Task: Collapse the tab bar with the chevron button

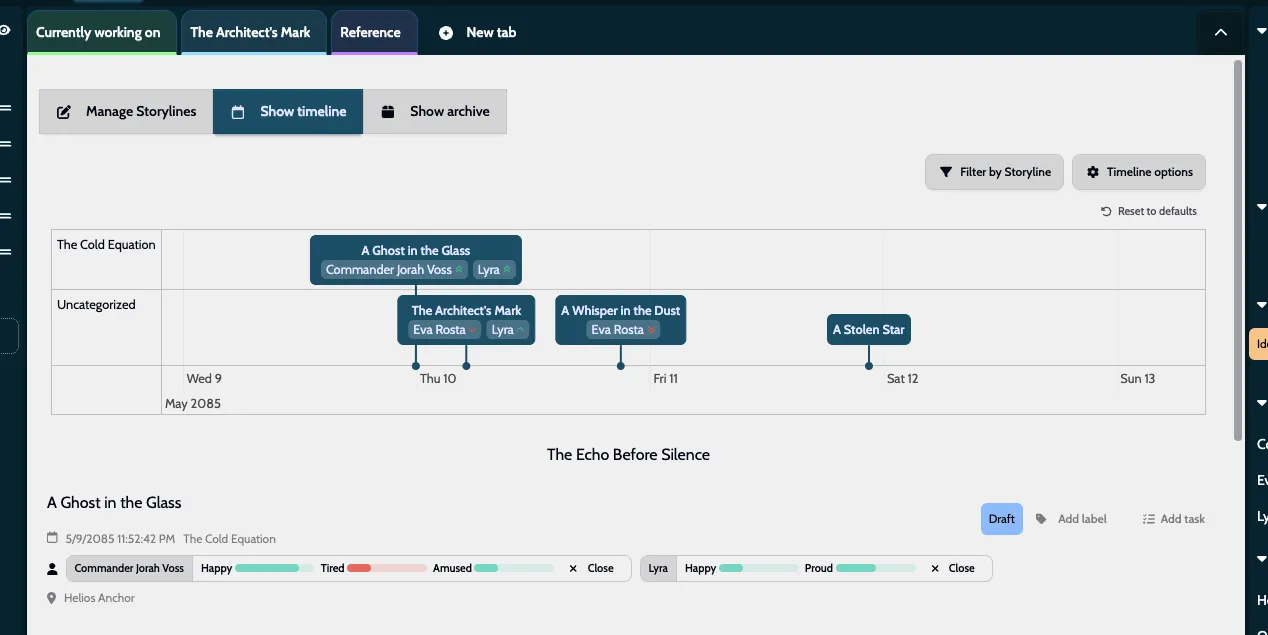Action: (x=1220, y=31)
